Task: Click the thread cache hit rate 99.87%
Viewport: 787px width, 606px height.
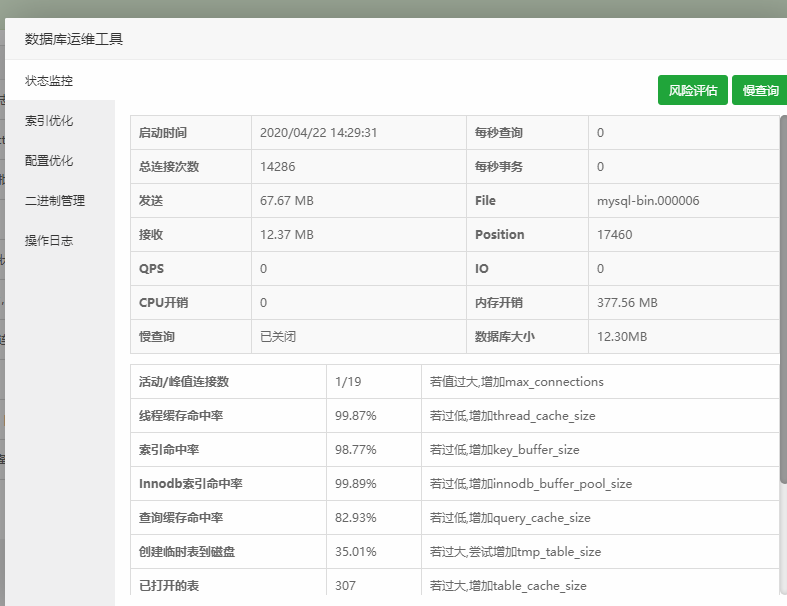Action: (355, 416)
